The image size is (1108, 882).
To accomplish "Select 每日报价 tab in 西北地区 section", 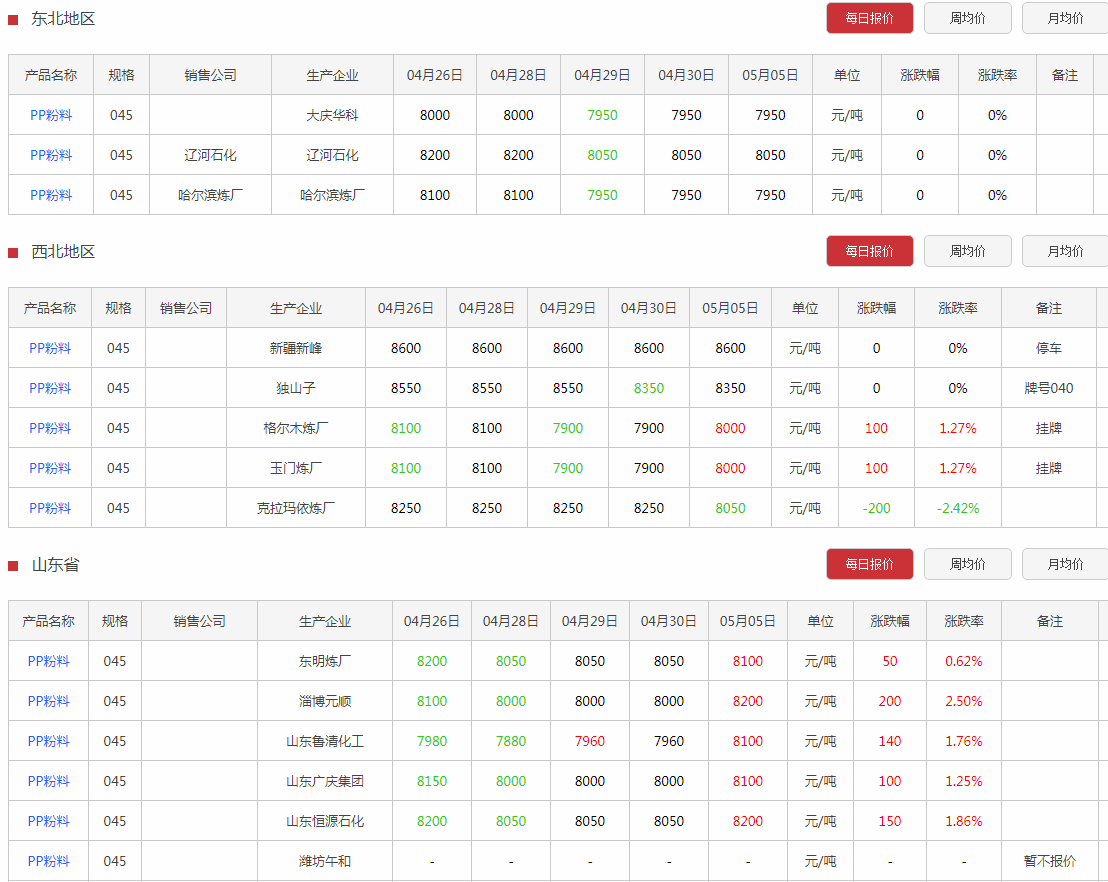I will tap(869, 251).
